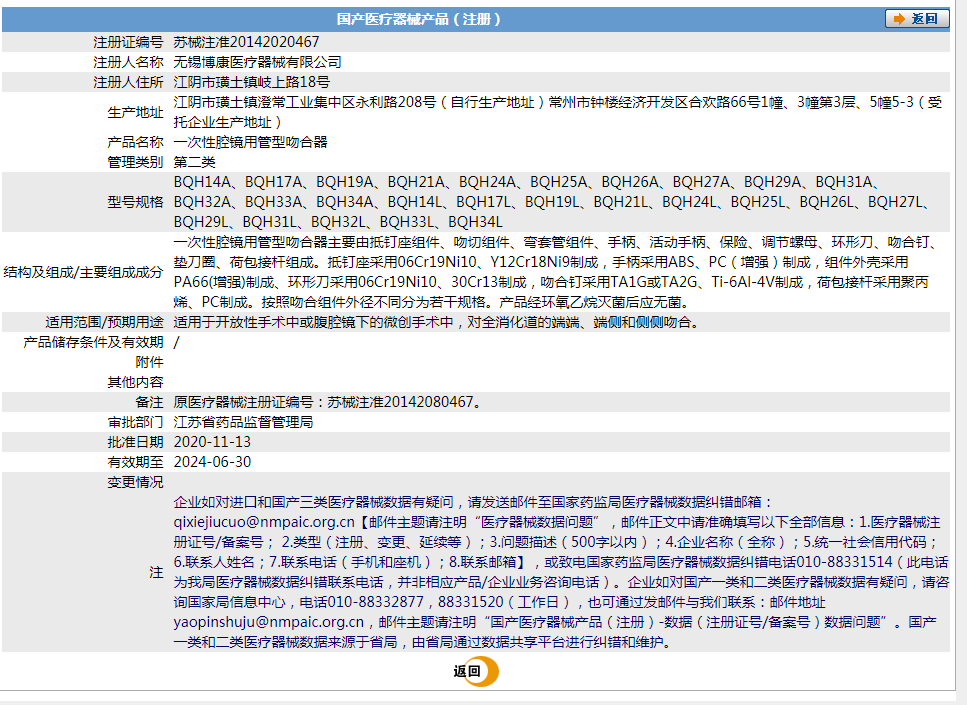
Task: Click the 批准日期 label
Action: [x=135, y=442]
